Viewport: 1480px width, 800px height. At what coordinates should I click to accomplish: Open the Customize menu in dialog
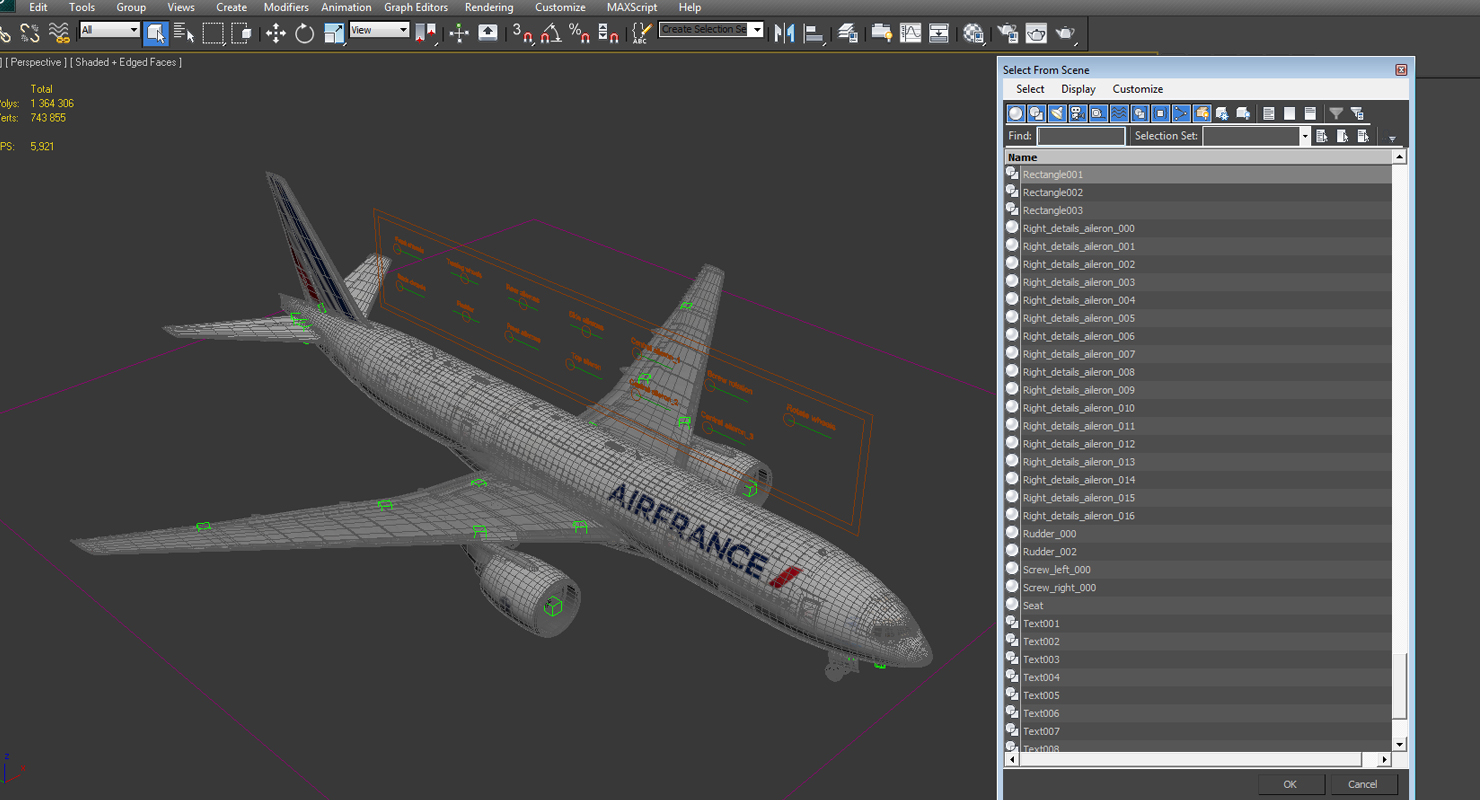tap(1138, 89)
